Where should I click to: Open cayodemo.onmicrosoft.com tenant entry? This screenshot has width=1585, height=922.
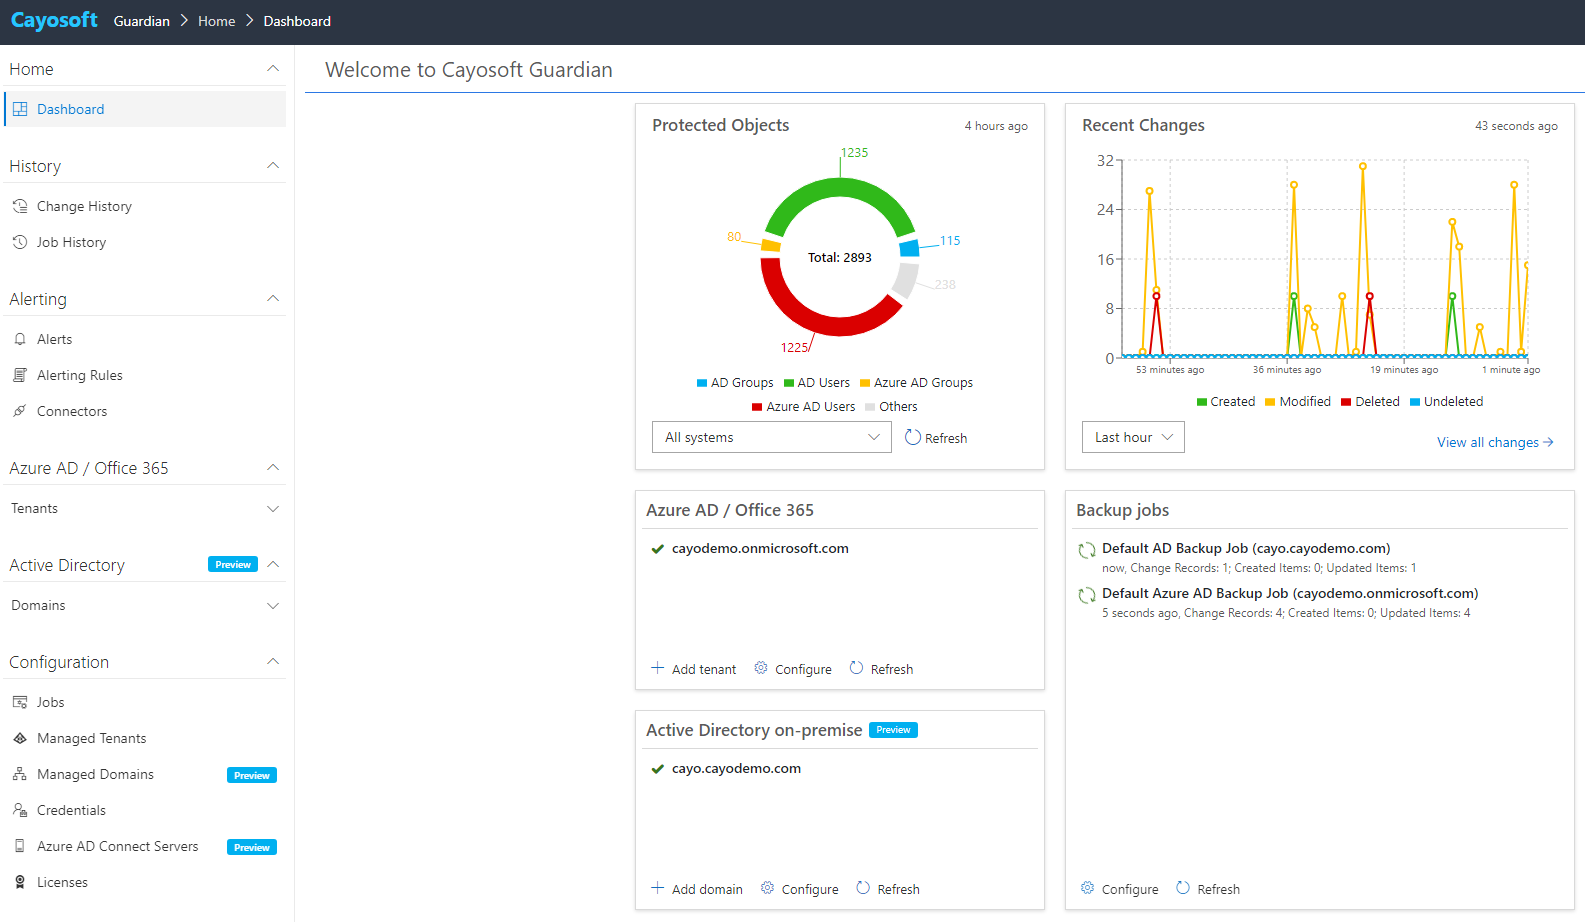coord(760,548)
